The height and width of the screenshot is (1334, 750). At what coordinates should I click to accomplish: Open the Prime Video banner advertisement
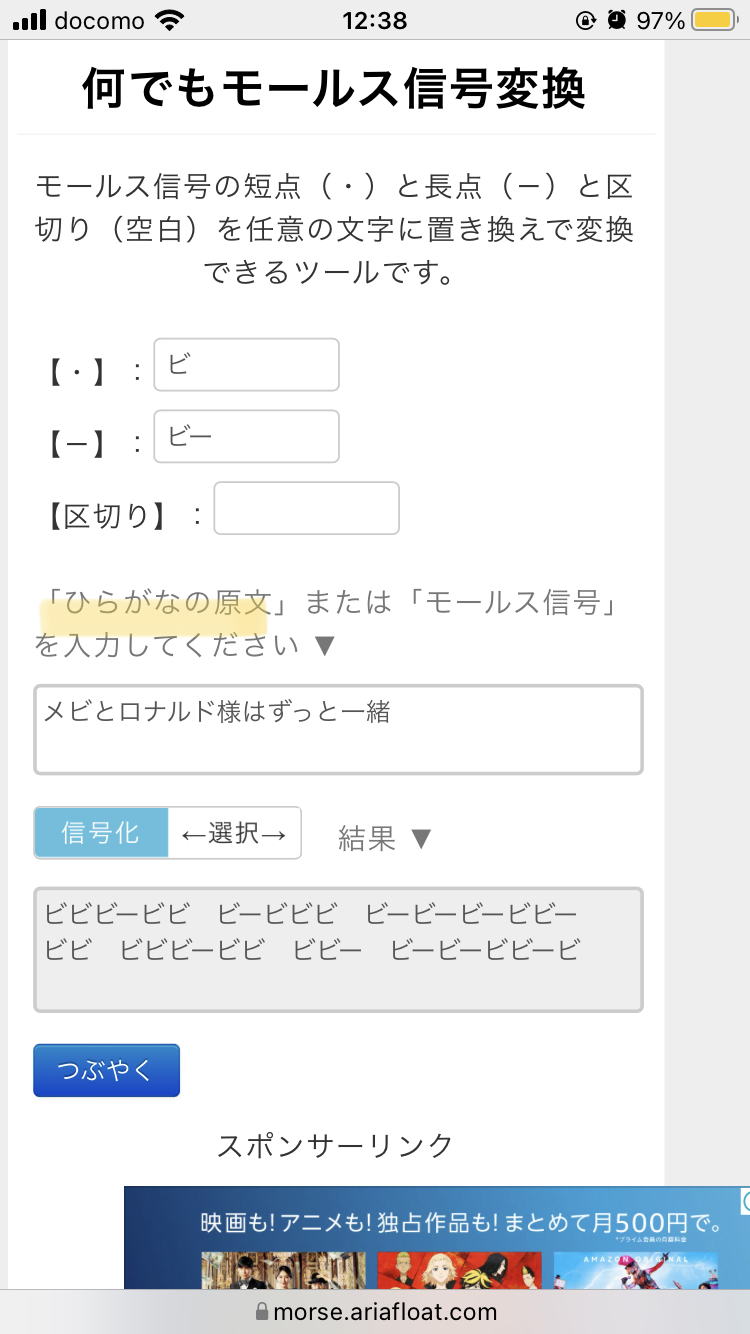pyautogui.click(x=437, y=1238)
